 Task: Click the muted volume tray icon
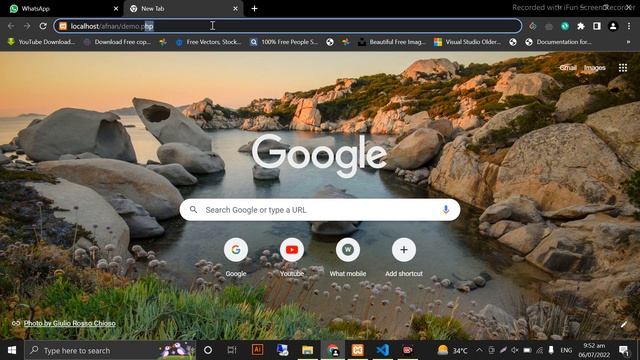click(515, 350)
